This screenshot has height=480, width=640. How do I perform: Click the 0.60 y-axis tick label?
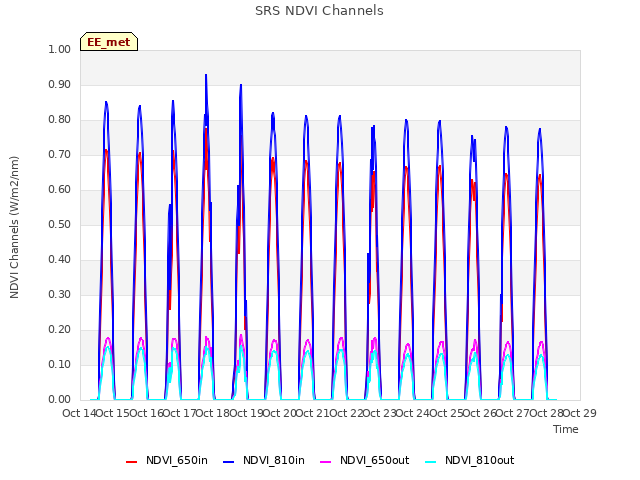click(60, 189)
